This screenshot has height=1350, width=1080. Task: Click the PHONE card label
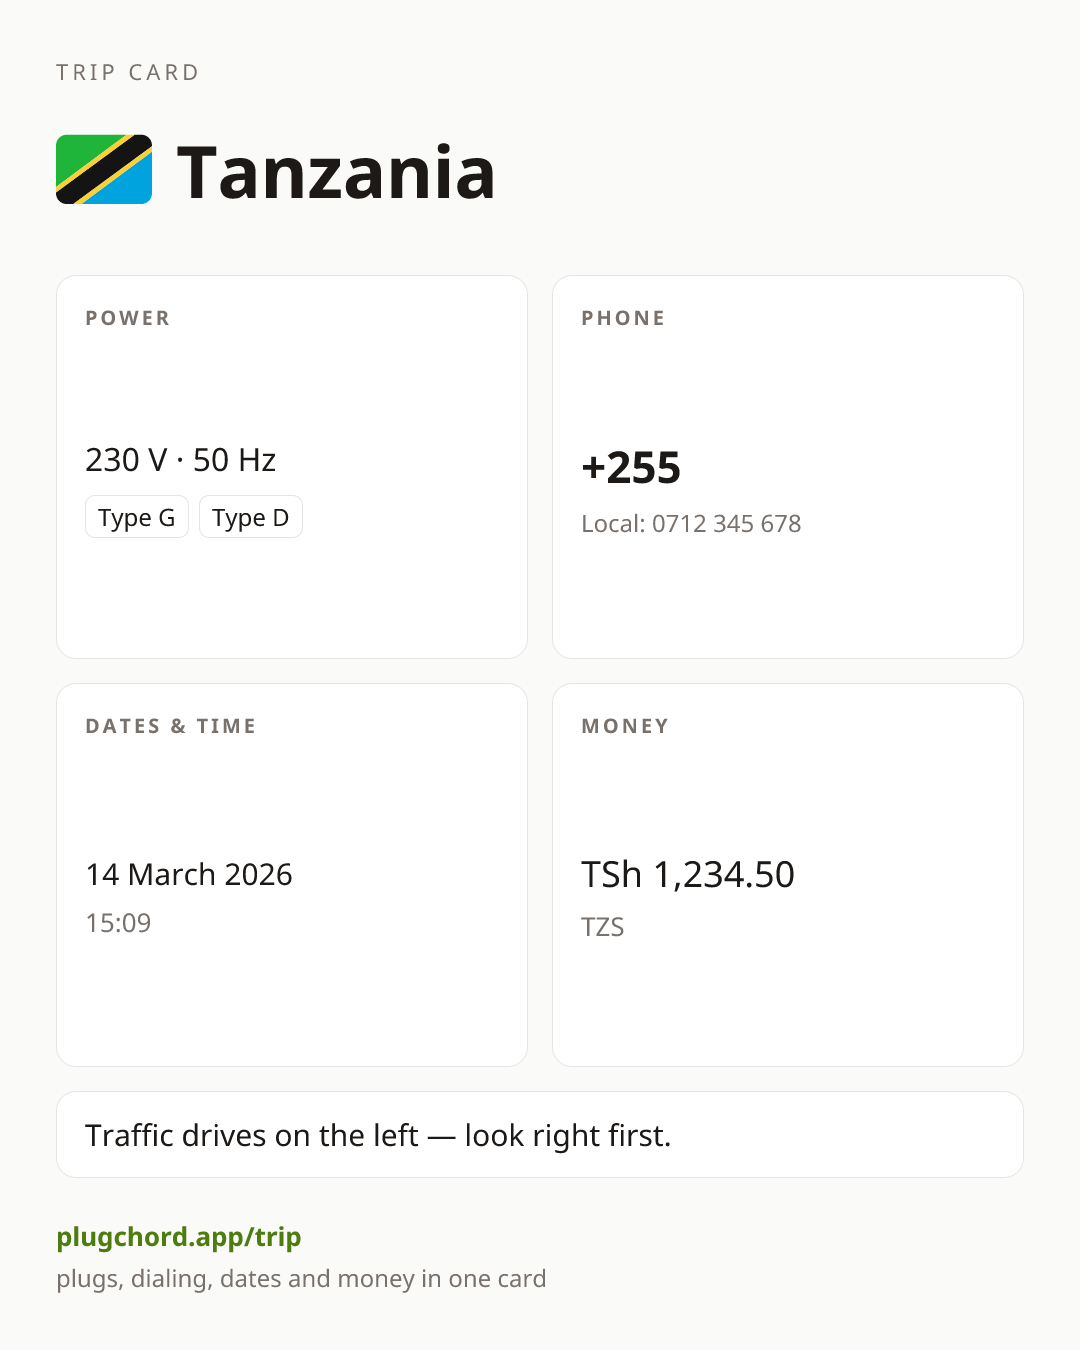(624, 318)
